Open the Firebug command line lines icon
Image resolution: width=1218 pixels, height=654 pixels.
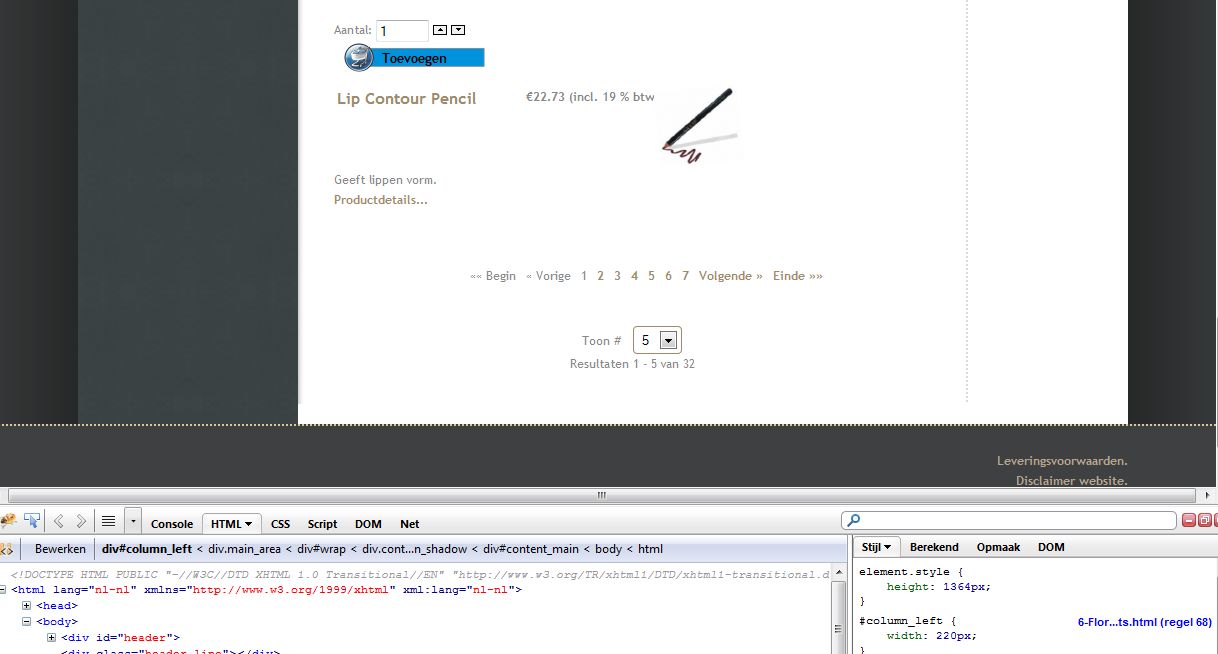[108, 521]
